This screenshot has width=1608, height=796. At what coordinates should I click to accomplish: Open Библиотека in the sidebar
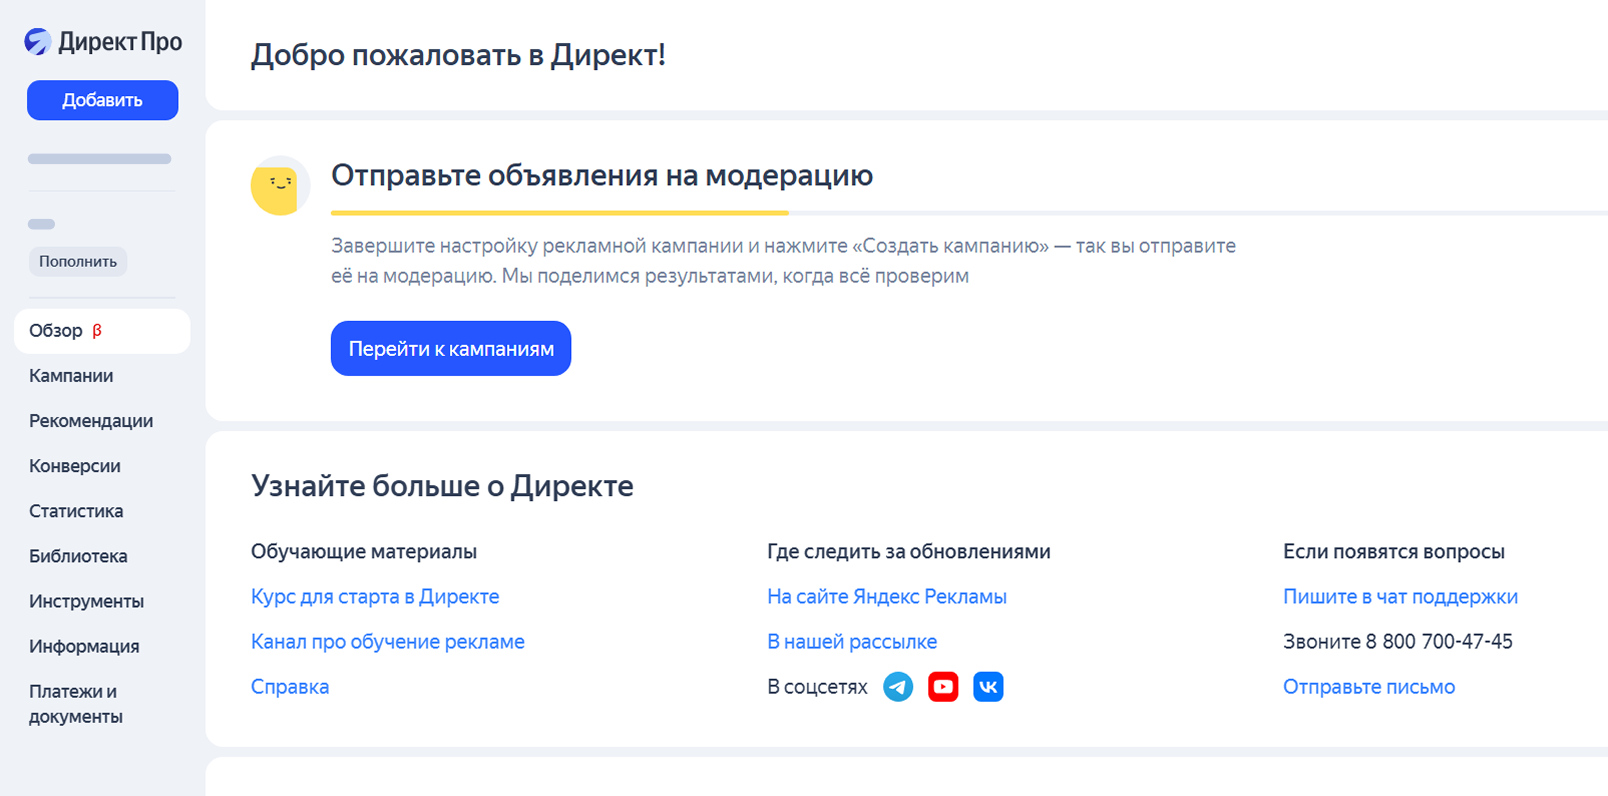click(78, 556)
